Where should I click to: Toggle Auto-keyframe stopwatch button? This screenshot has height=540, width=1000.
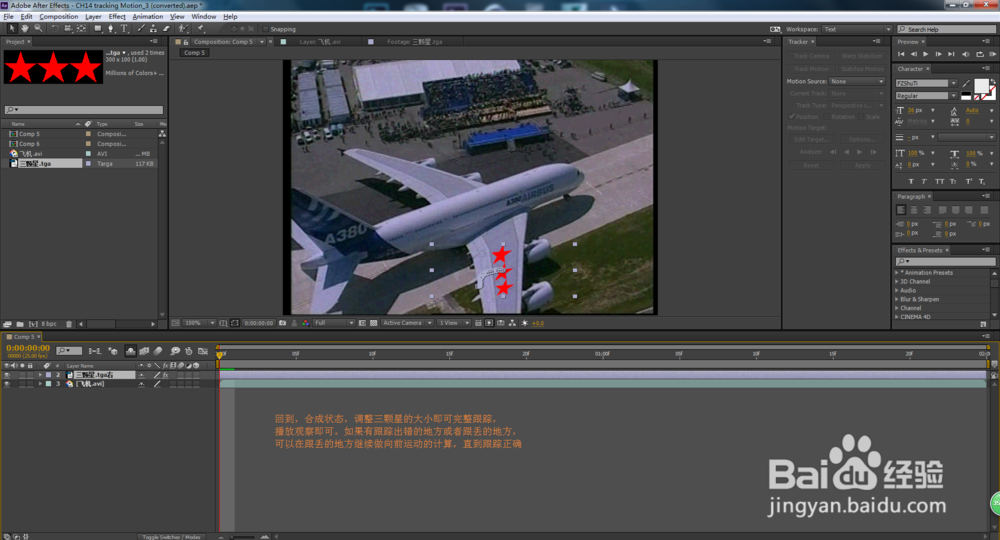(x=189, y=351)
